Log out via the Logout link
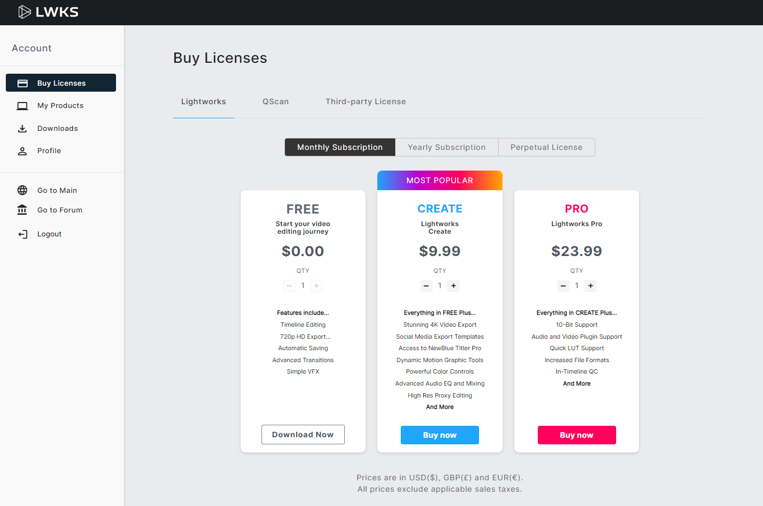 click(49, 234)
